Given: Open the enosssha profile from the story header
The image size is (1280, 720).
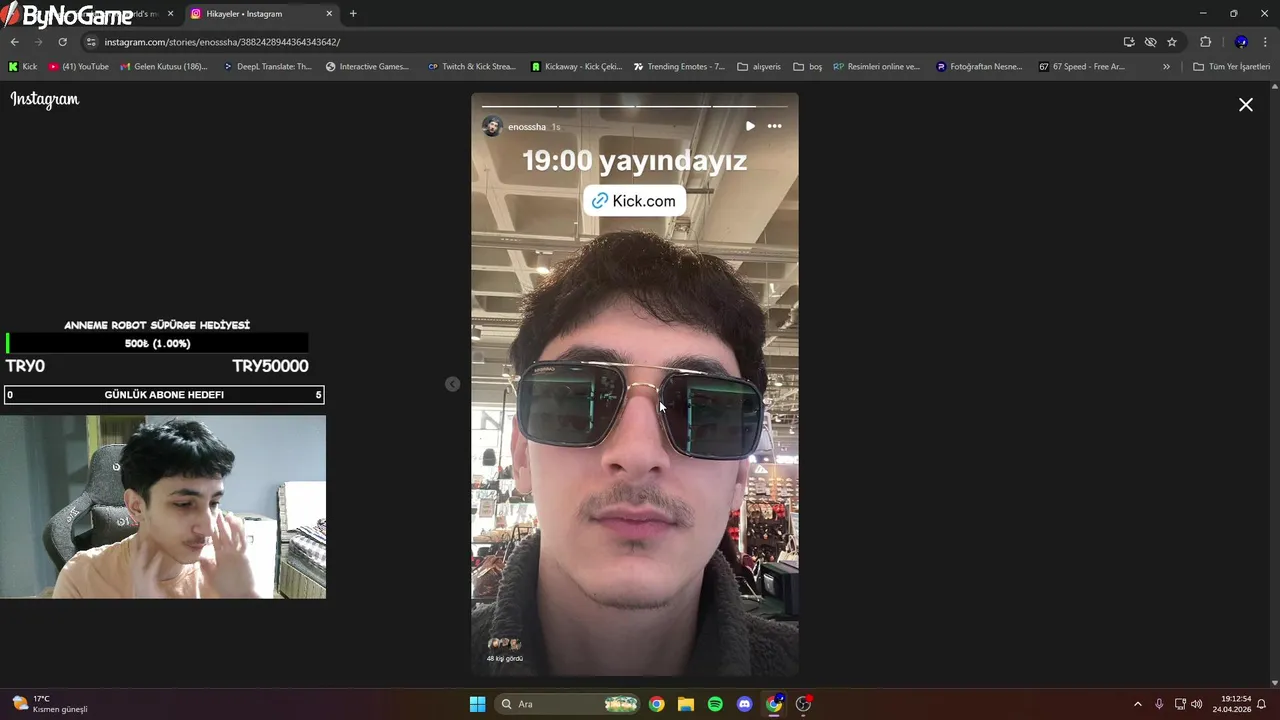Looking at the screenshot, I should pos(527,127).
